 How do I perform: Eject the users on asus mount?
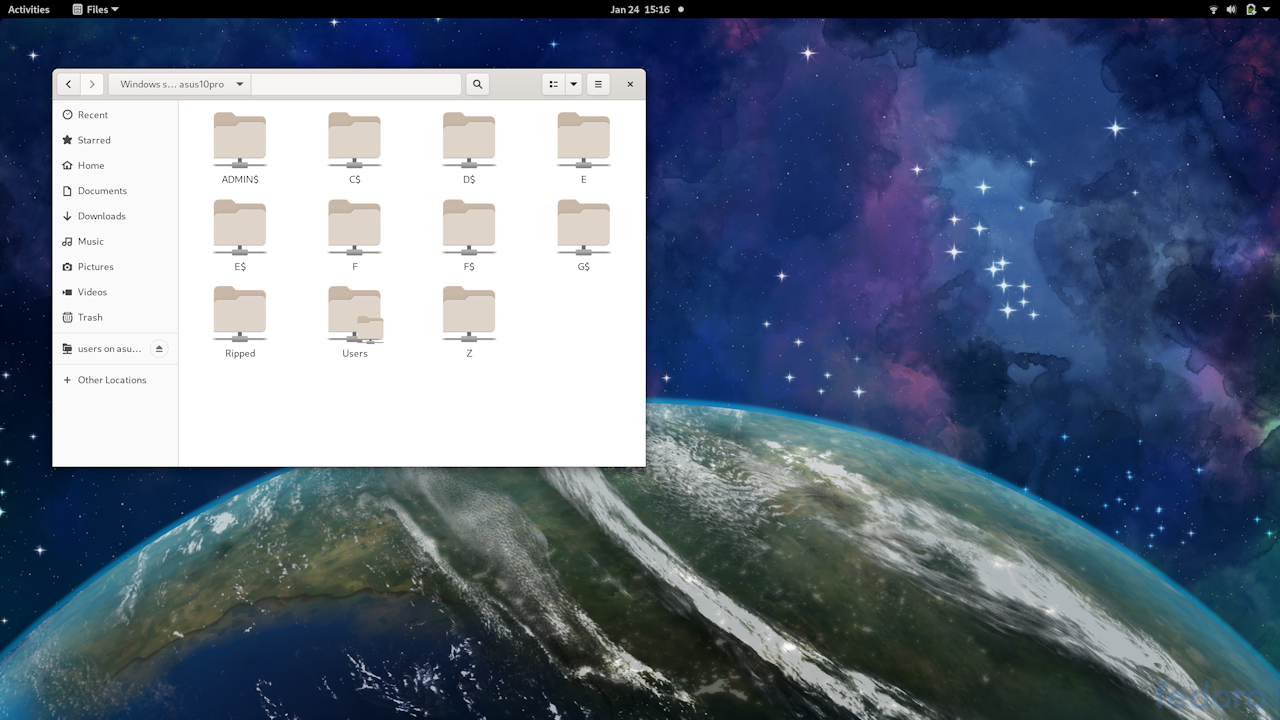pos(159,349)
